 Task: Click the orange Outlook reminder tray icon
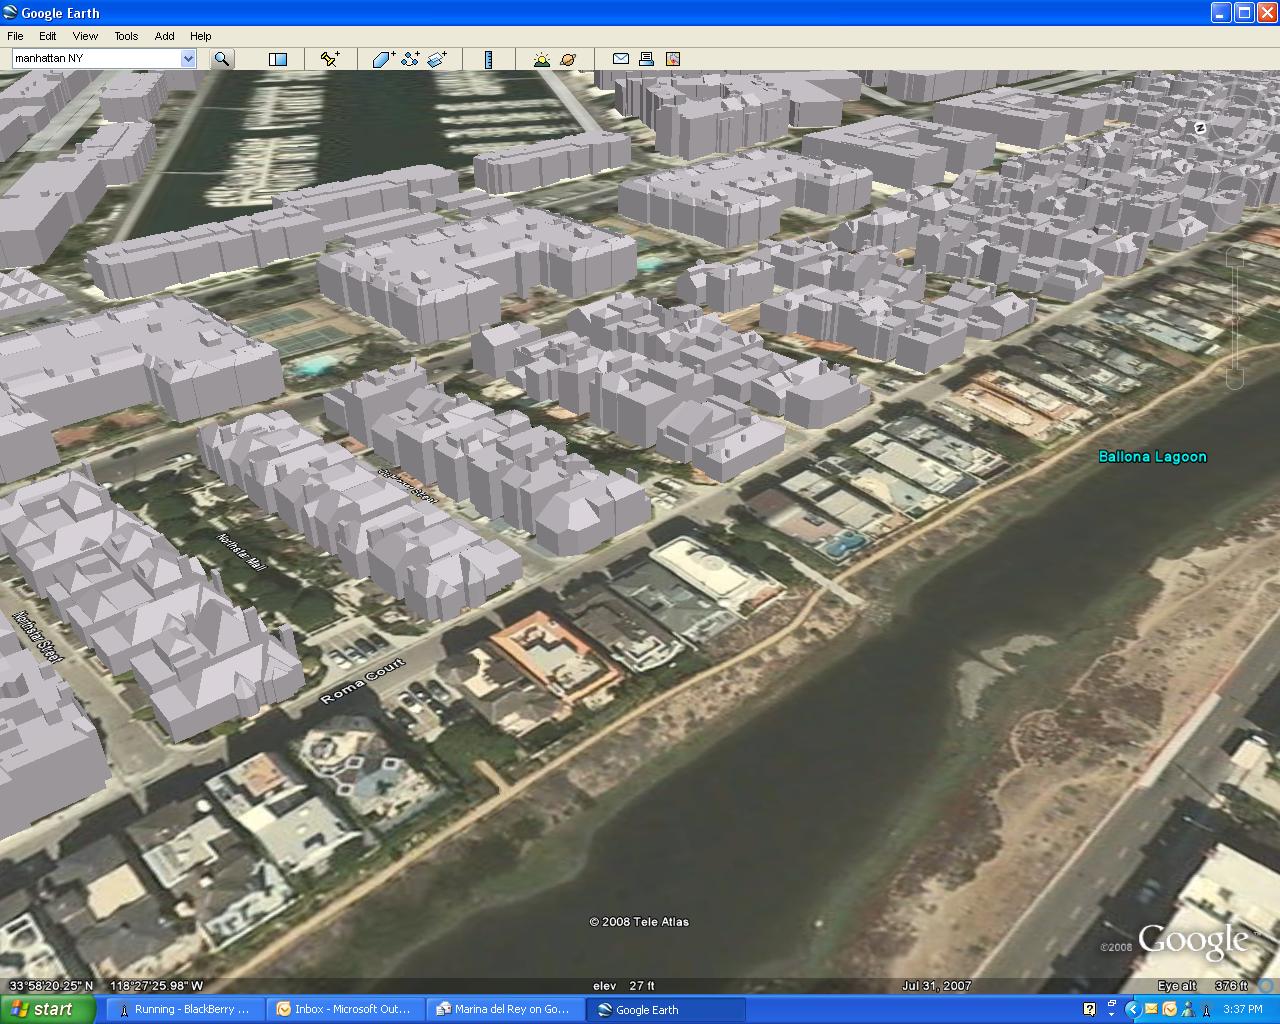pyautogui.click(x=1169, y=1010)
